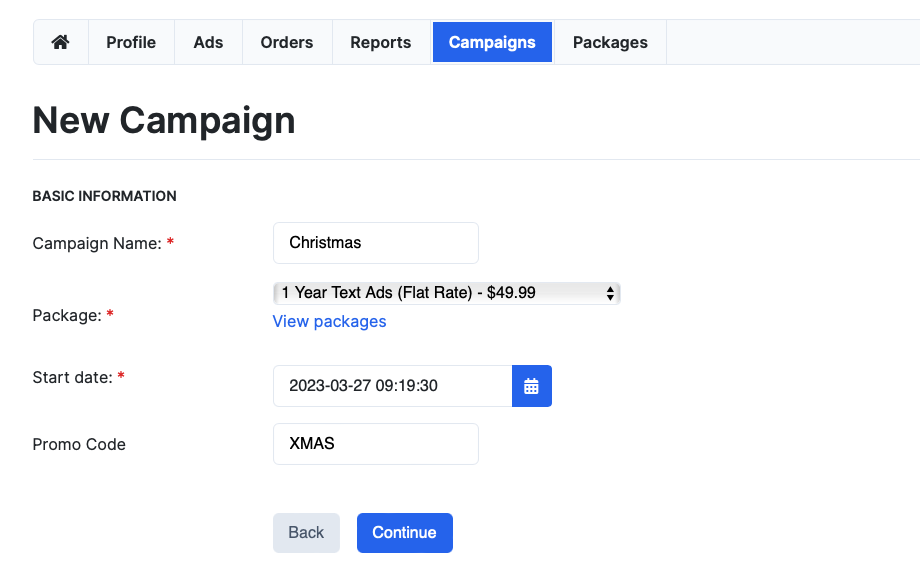
Task: Focus the Campaign Name input field
Action: pos(376,243)
